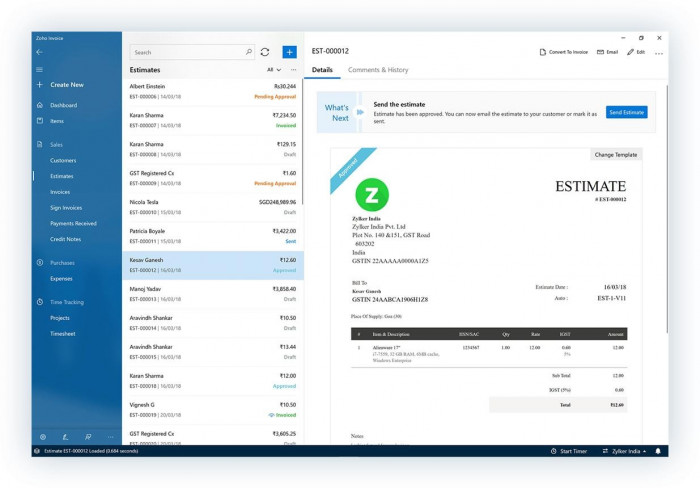Select Patricia Boyale estimate EST-000011

click(213, 236)
